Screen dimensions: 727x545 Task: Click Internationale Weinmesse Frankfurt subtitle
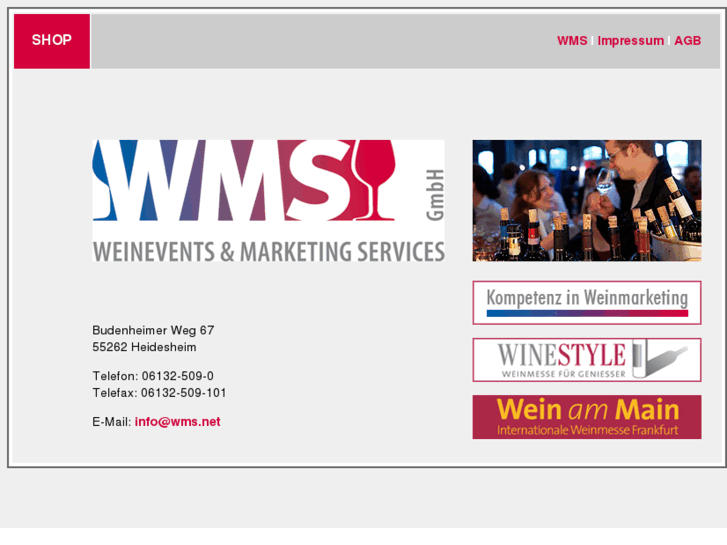[587, 430]
